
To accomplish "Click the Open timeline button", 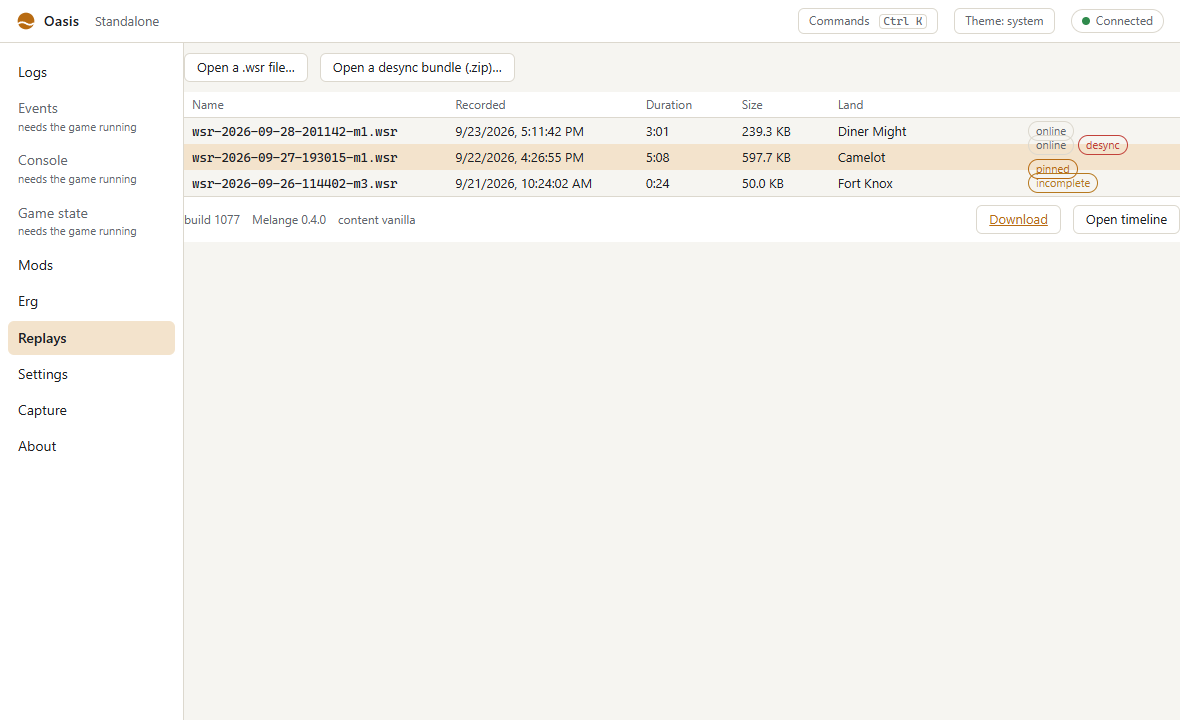I will click(x=1126, y=220).
